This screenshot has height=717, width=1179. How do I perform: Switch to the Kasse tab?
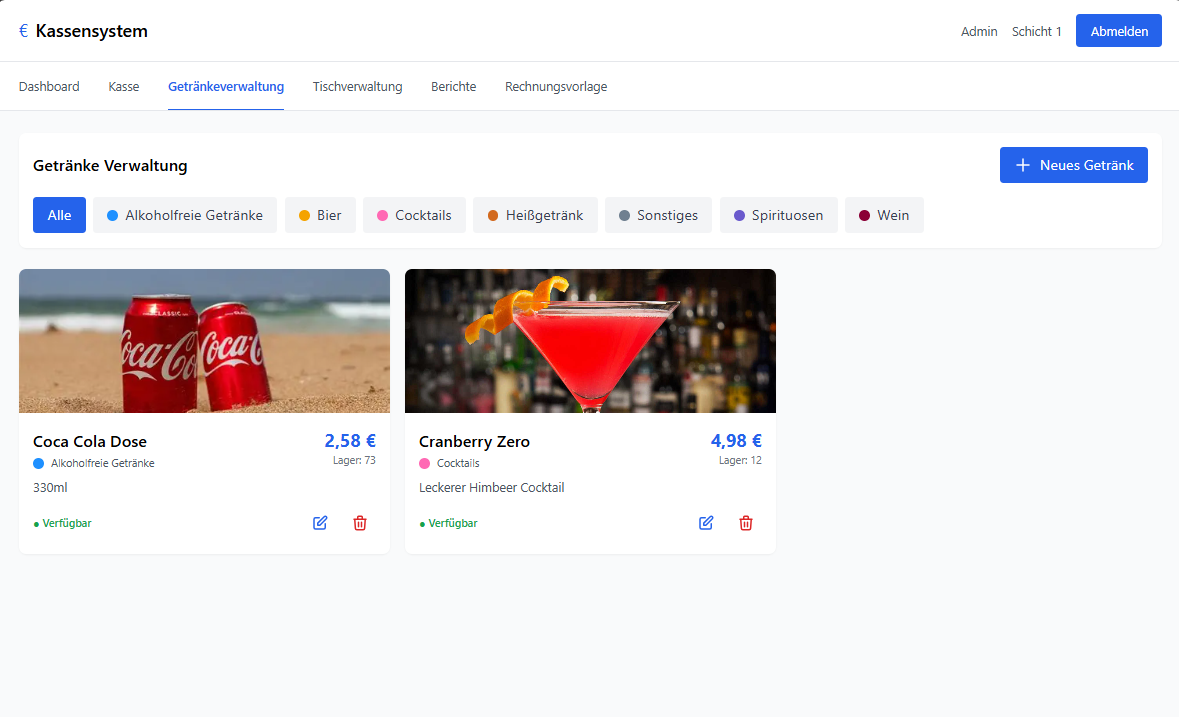123,86
